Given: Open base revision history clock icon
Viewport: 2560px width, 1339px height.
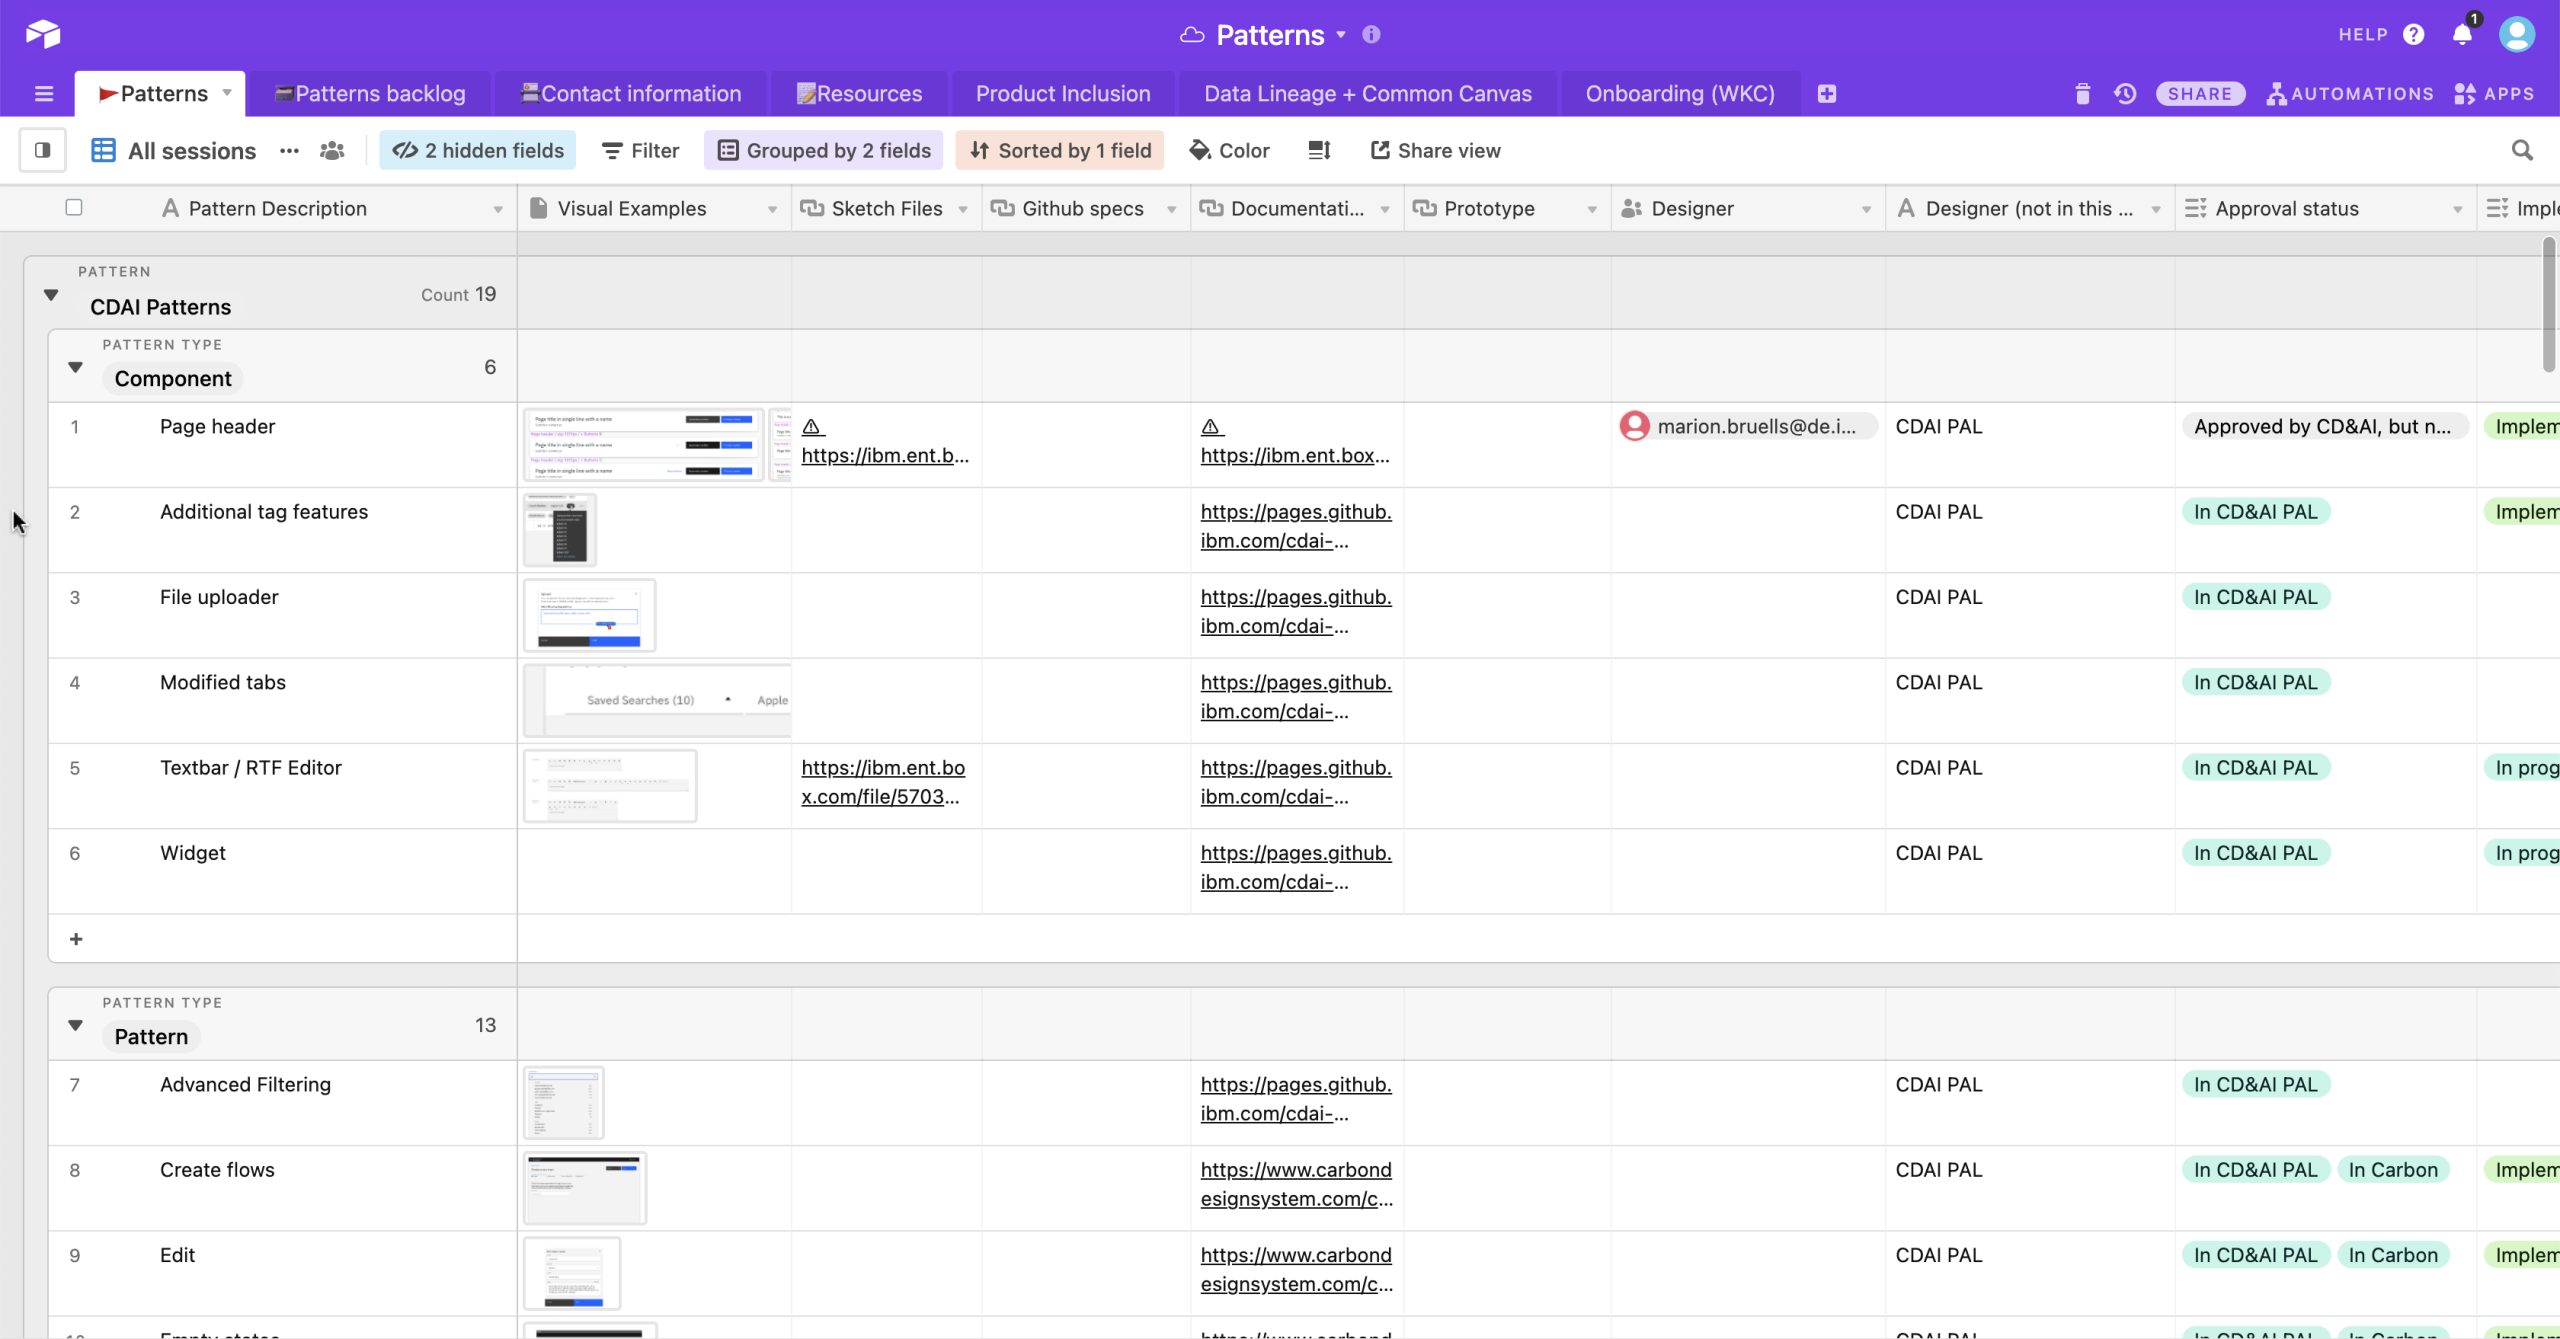Looking at the screenshot, I should 2125,94.
